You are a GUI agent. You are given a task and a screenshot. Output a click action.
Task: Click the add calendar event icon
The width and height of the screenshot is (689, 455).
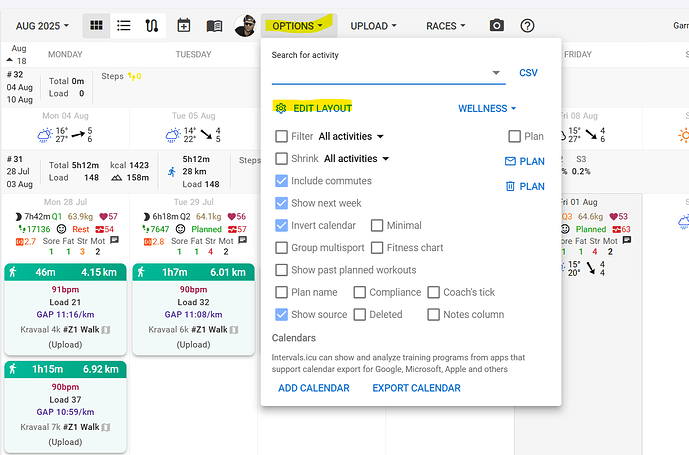[184, 25]
